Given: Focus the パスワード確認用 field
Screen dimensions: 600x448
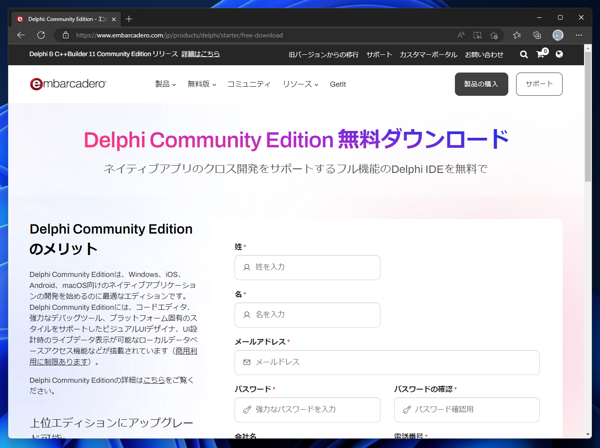Looking at the screenshot, I should pyautogui.click(x=467, y=409).
